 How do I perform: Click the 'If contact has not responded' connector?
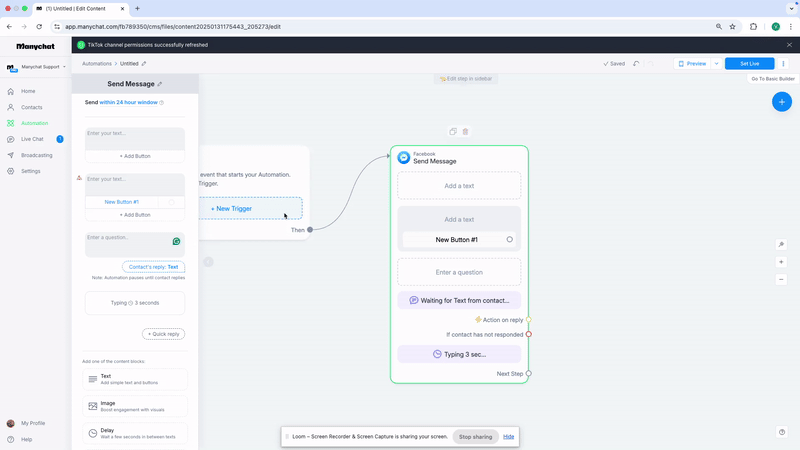point(529,335)
